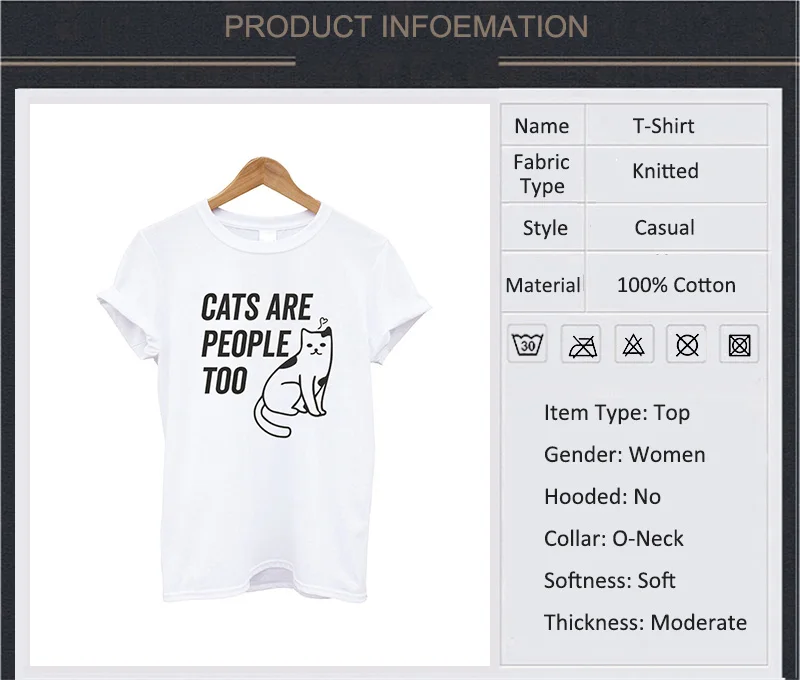The image size is (800, 680).
Task: Select the 100% Cotton material cell
Action: [677, 283]
